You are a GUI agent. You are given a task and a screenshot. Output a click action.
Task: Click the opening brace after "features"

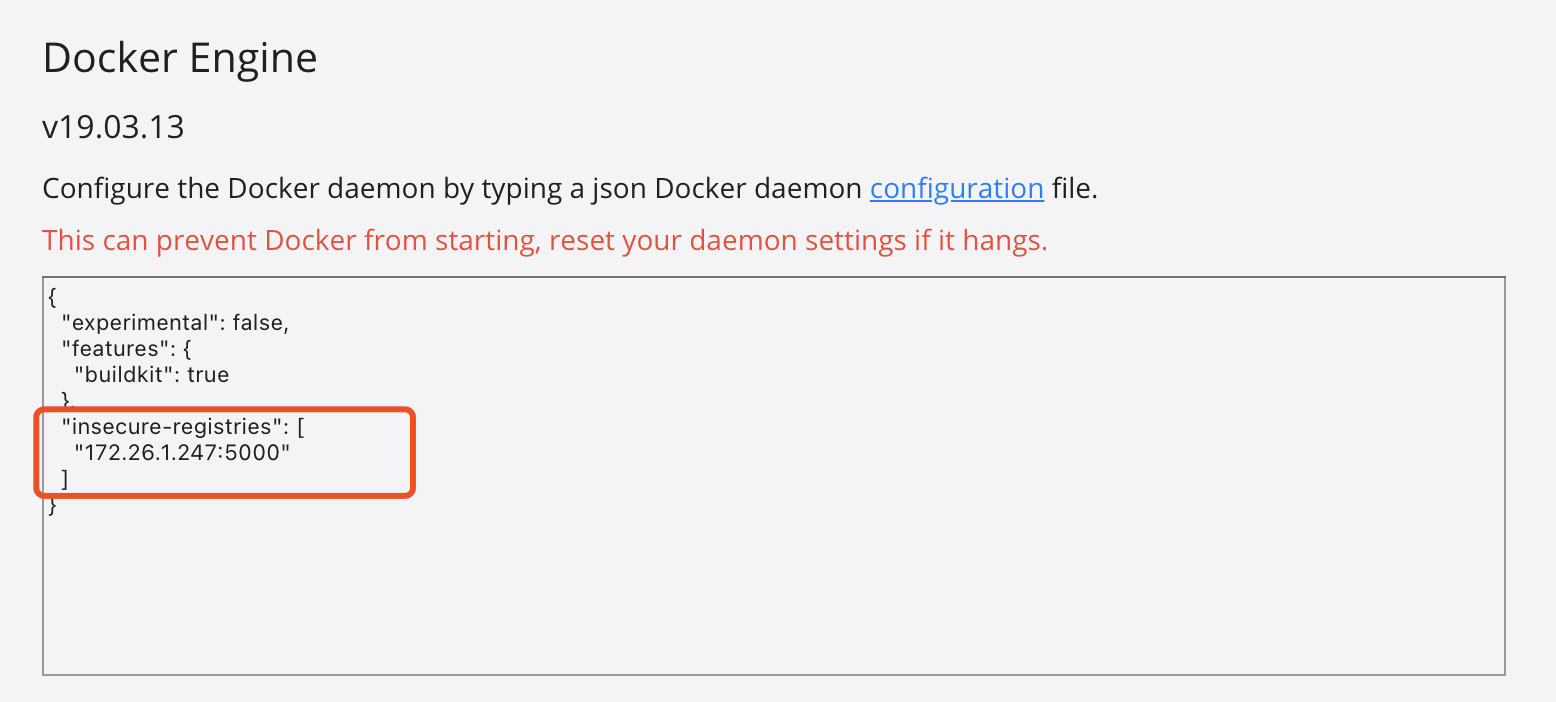(x=187, y=350)
